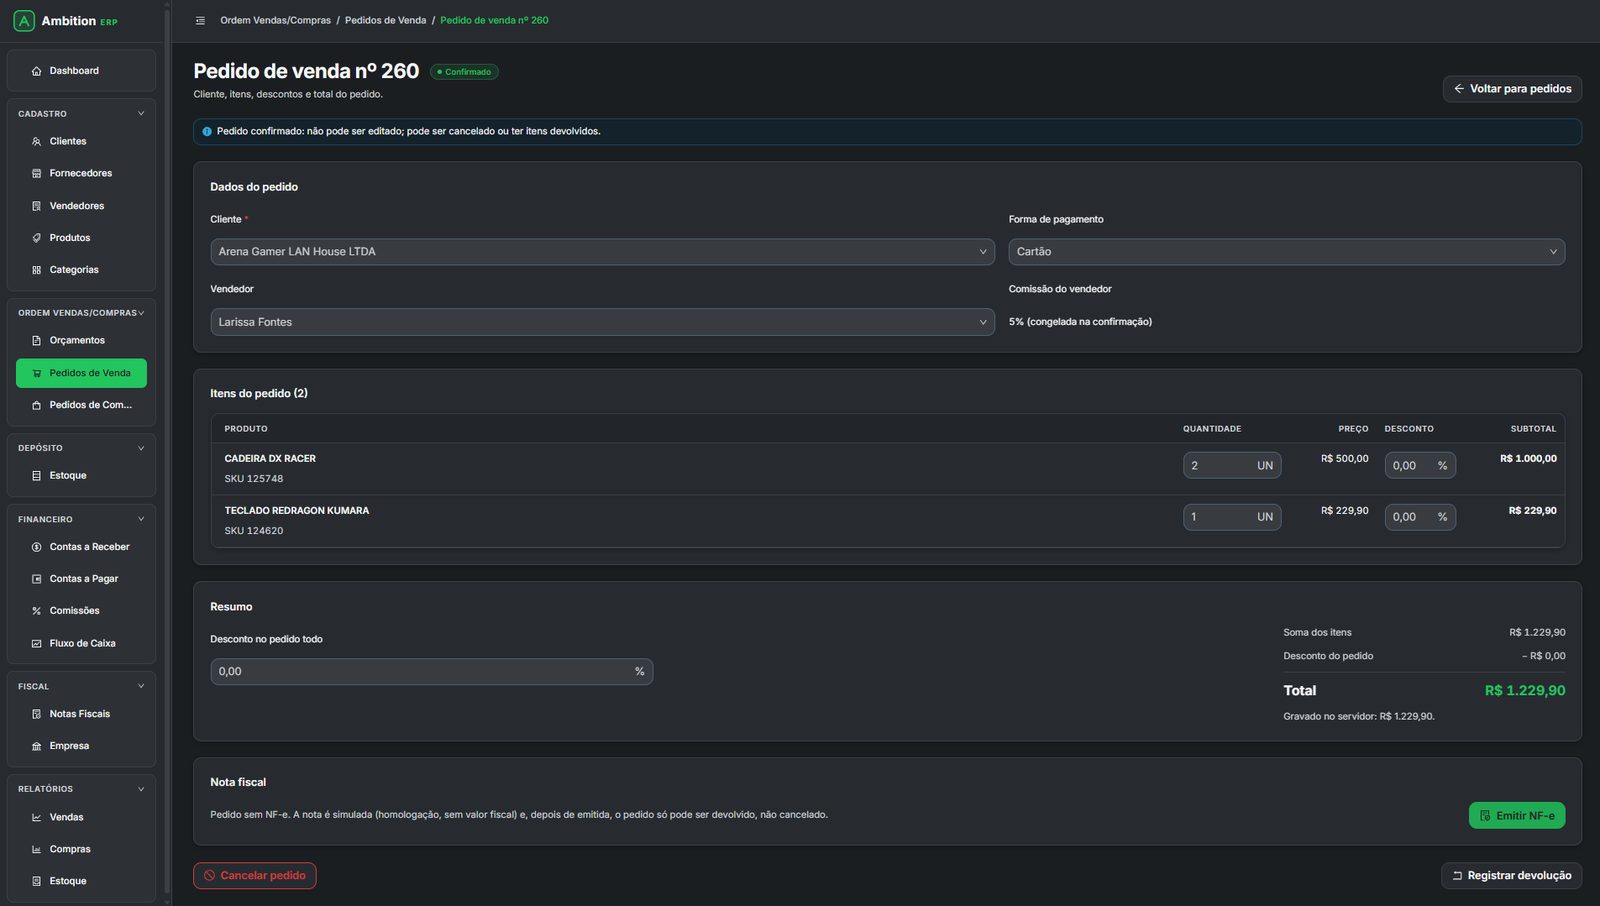
Task: Toggle the sidebar menu icon in header
Action: 200,20
